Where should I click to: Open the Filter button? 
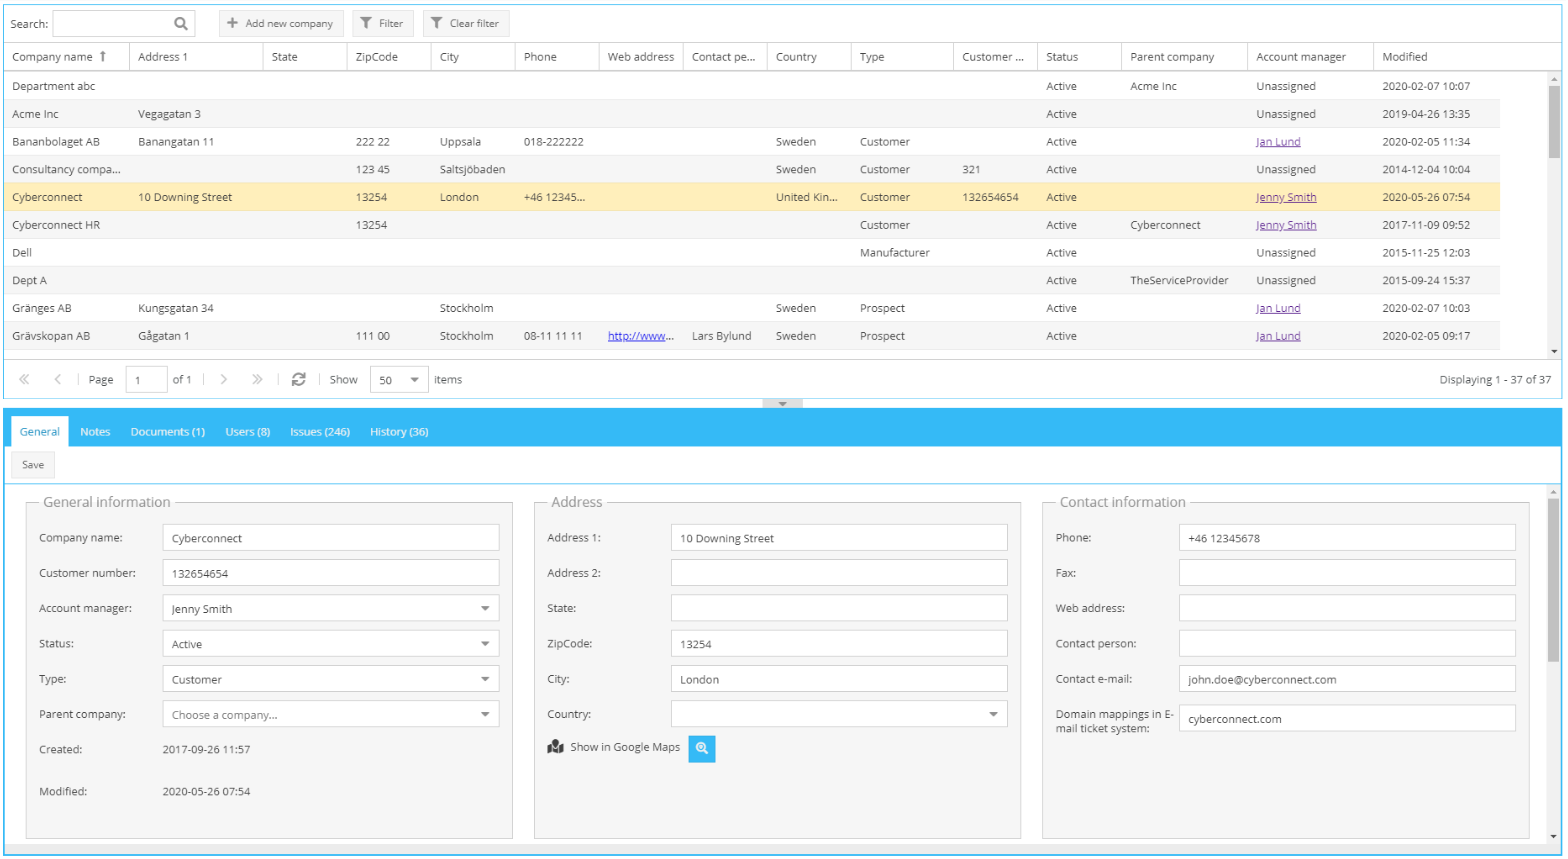tap(383, 23)
